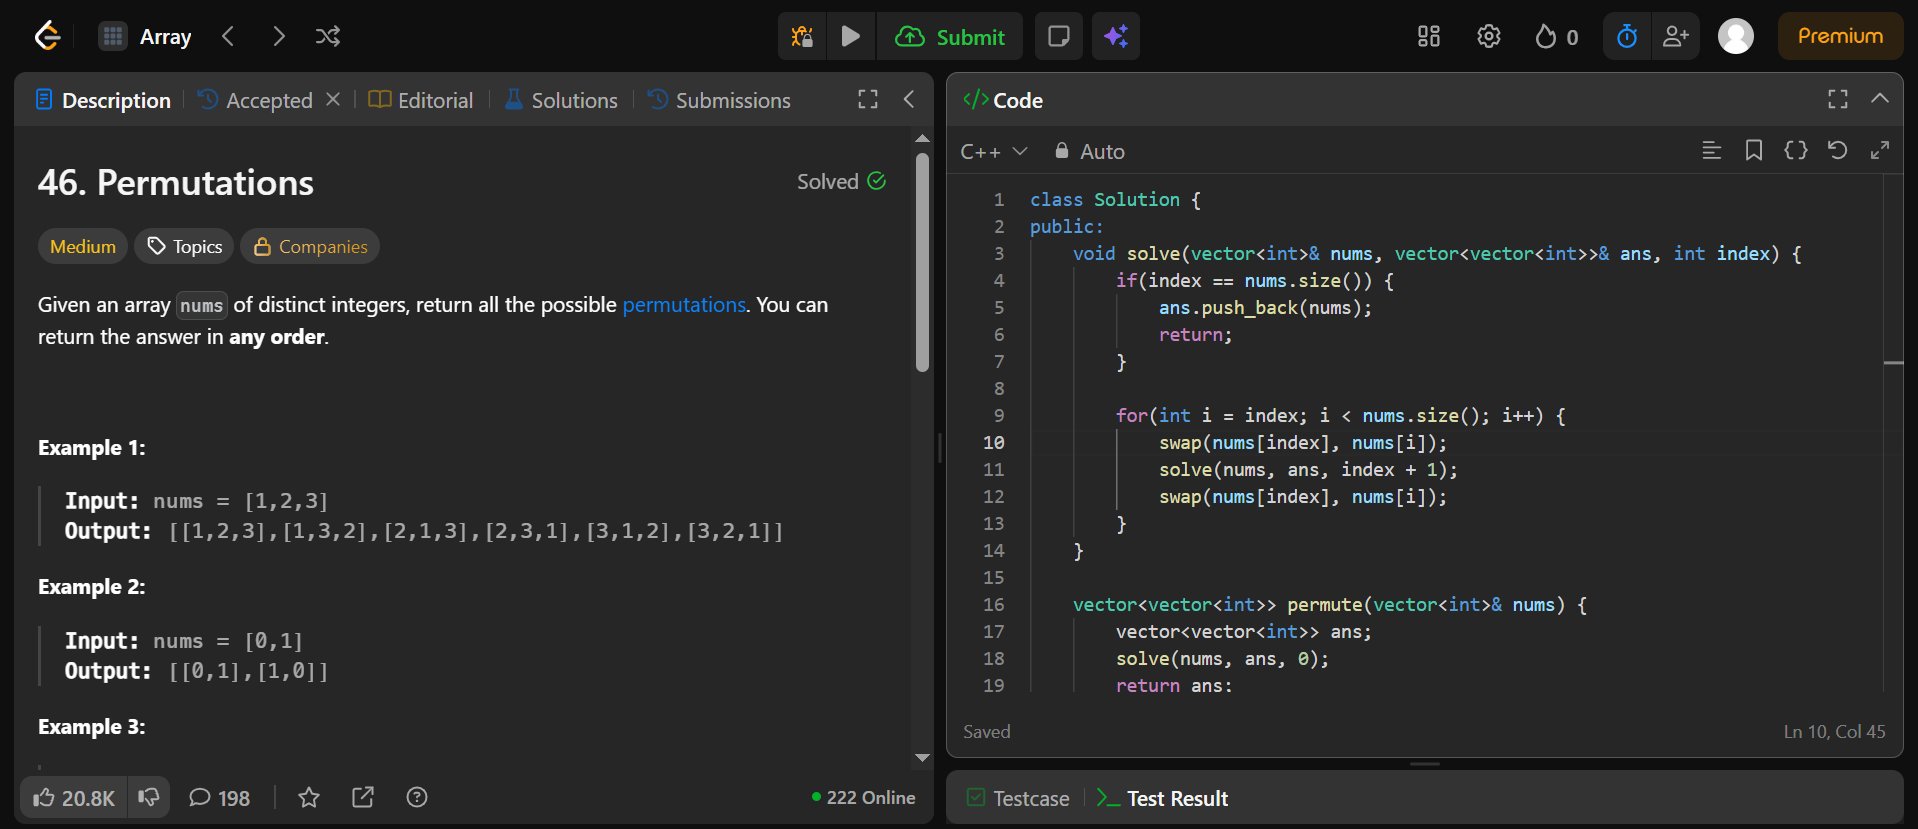Upvote the problem with 20.8K likes

[x=74, y=798]
